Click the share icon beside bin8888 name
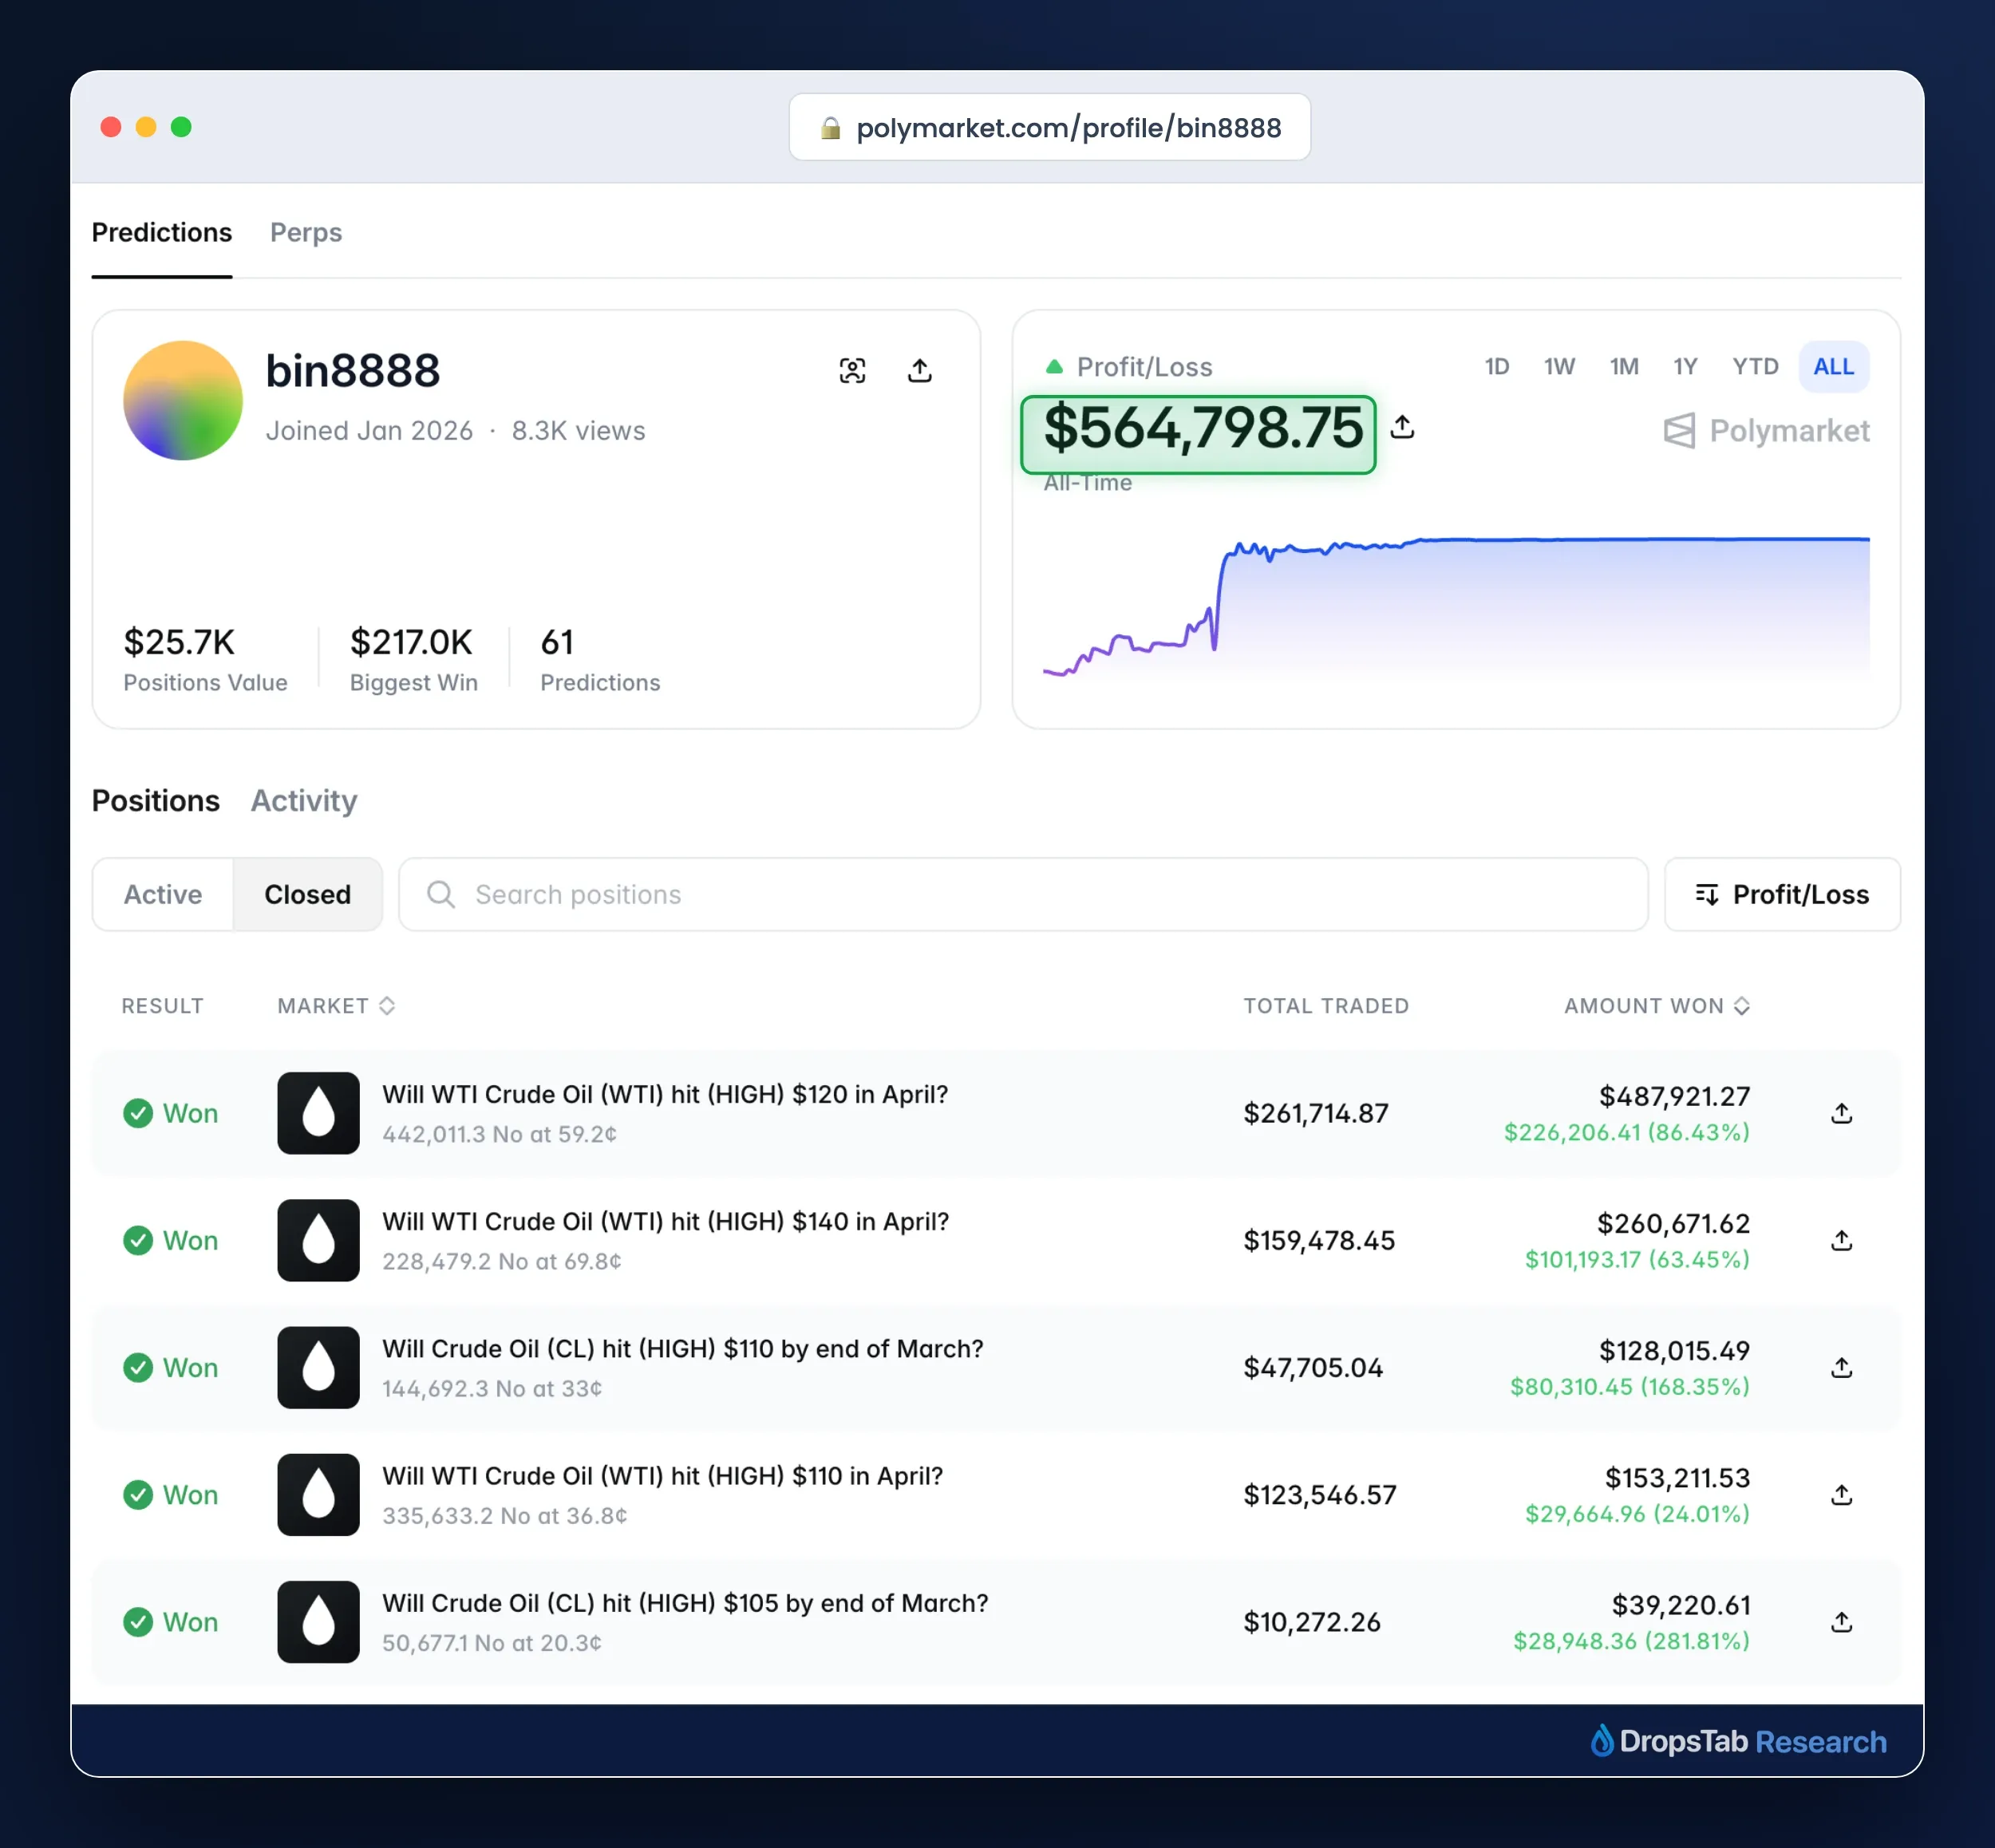This screenshot has width=1995, height=1848. 920,371
